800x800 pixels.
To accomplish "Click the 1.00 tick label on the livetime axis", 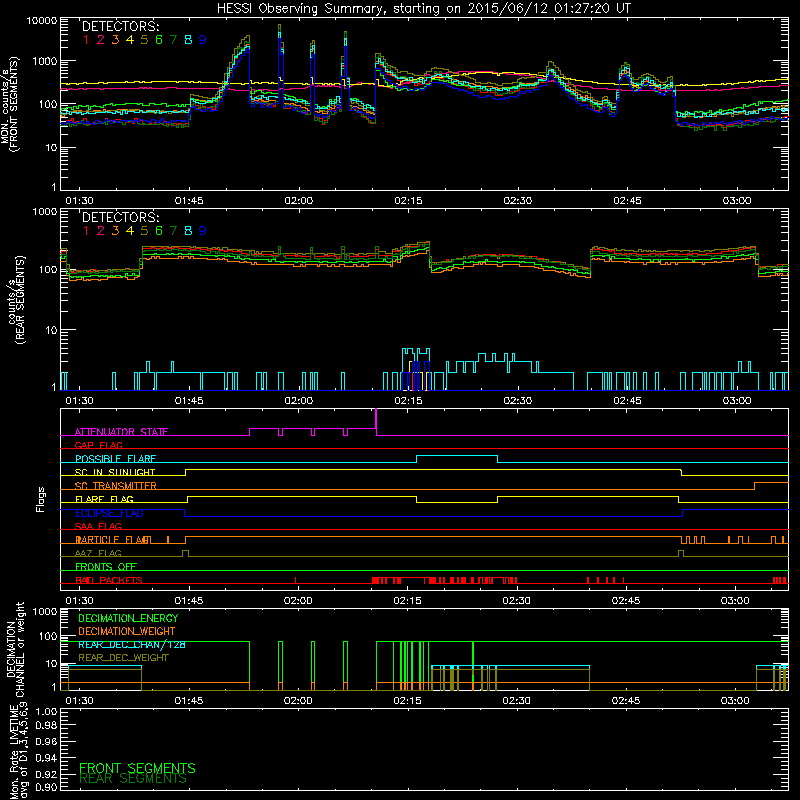I will [46, 712].
